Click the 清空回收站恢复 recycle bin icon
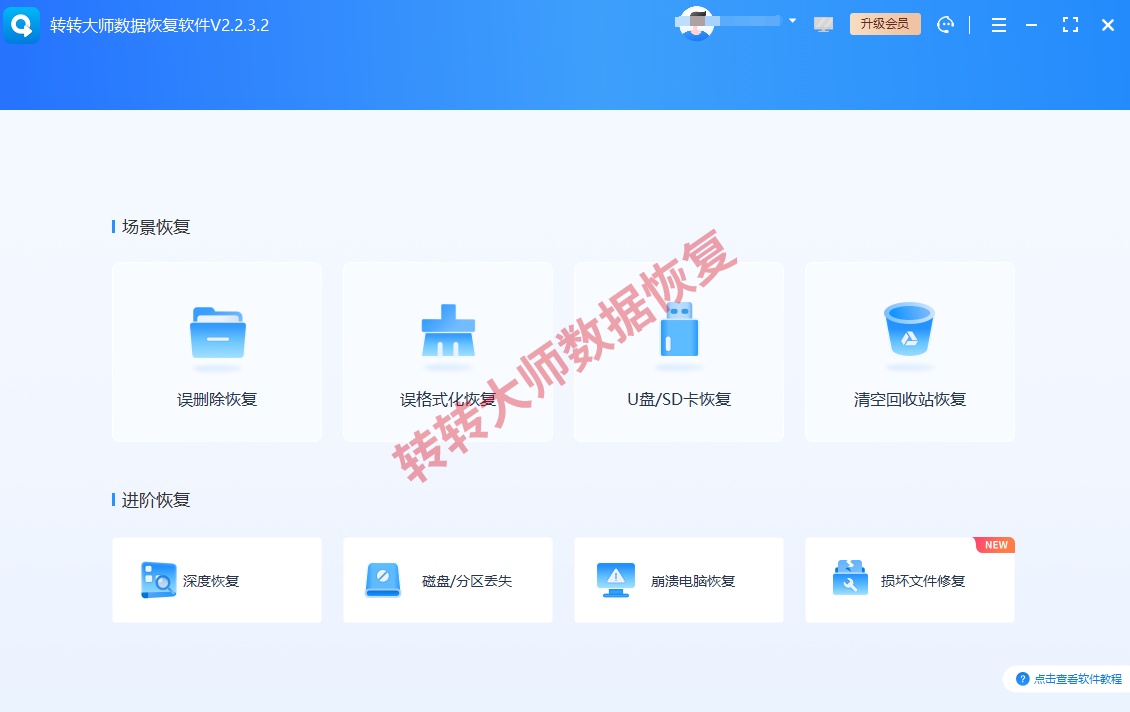The height and width of the screenshot is (712, 1130). point(909,329)
